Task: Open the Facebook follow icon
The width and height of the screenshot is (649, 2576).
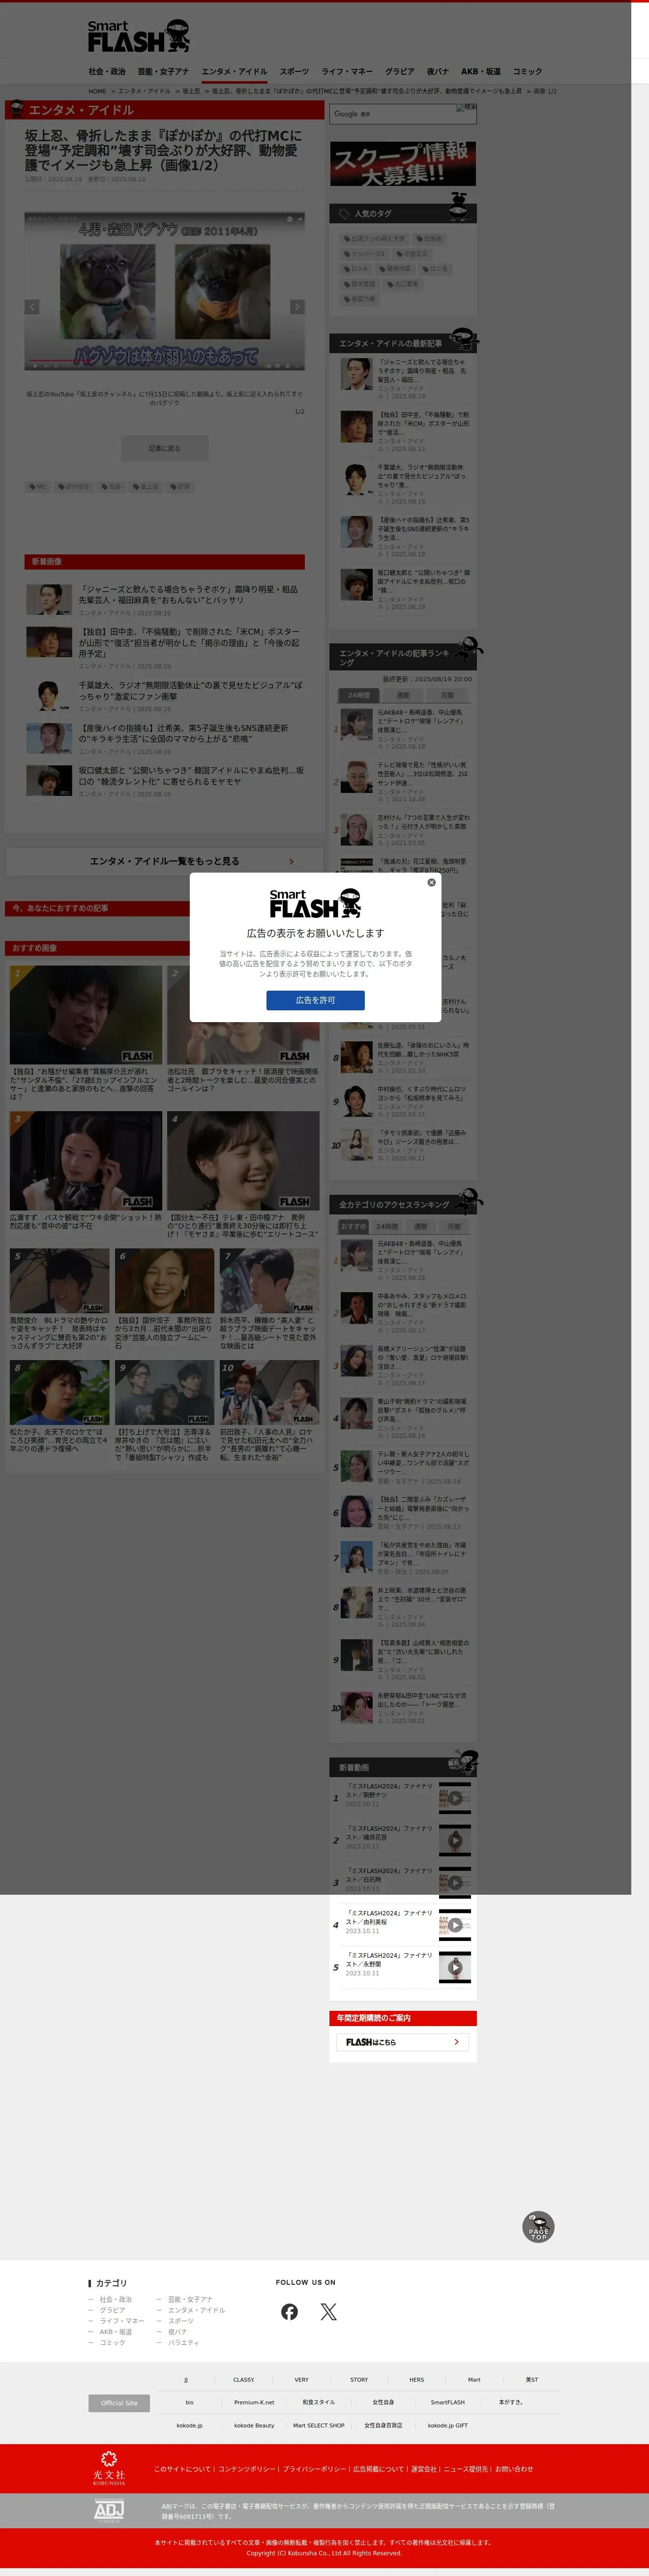Action: [289, 2311]
